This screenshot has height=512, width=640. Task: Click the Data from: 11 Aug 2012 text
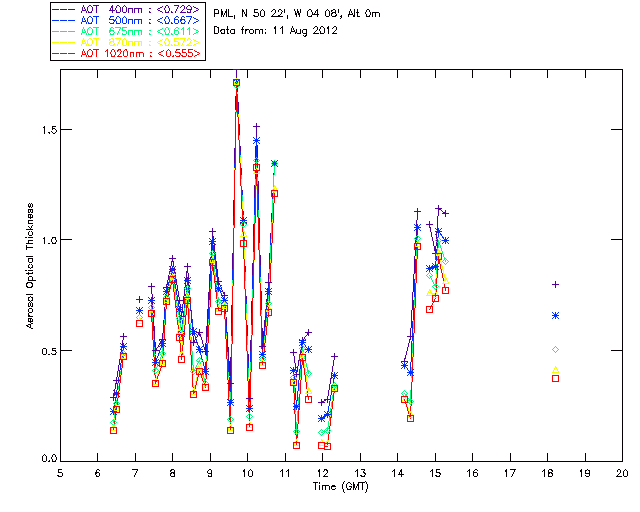[x=276, y=31]
